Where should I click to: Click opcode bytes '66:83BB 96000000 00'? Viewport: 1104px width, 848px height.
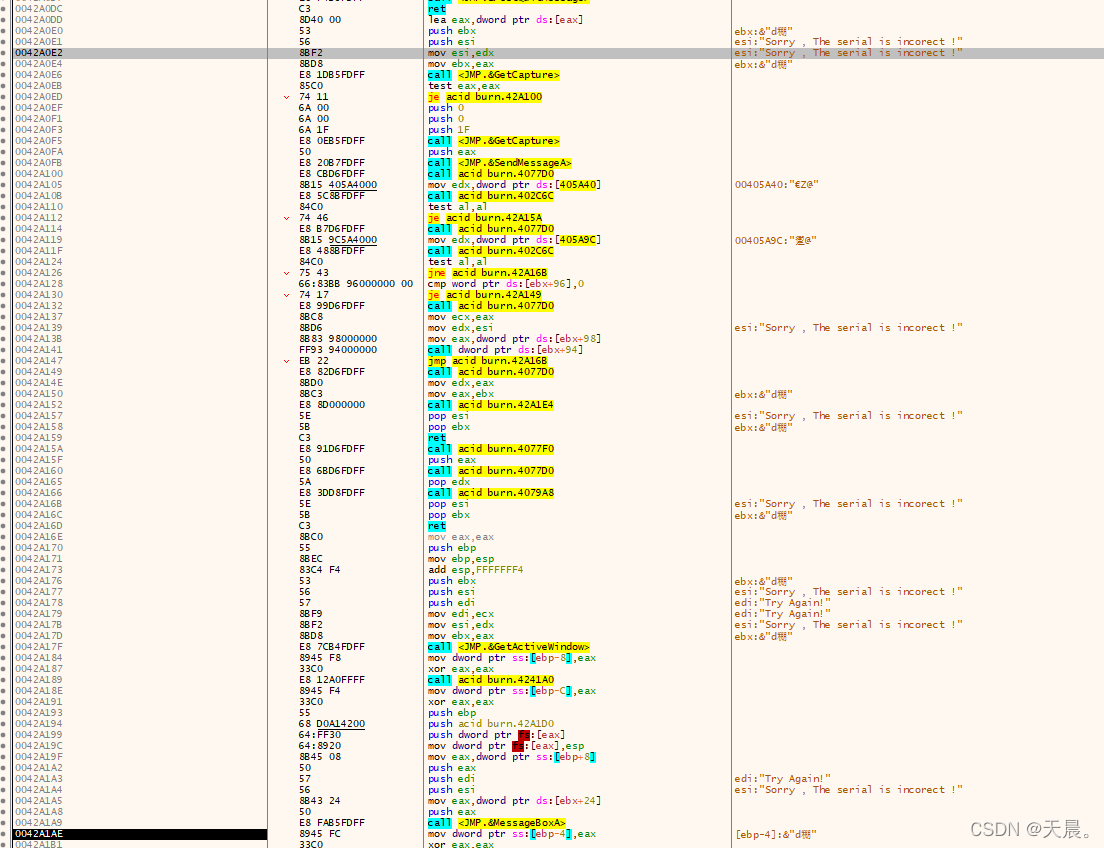point(356,284)
